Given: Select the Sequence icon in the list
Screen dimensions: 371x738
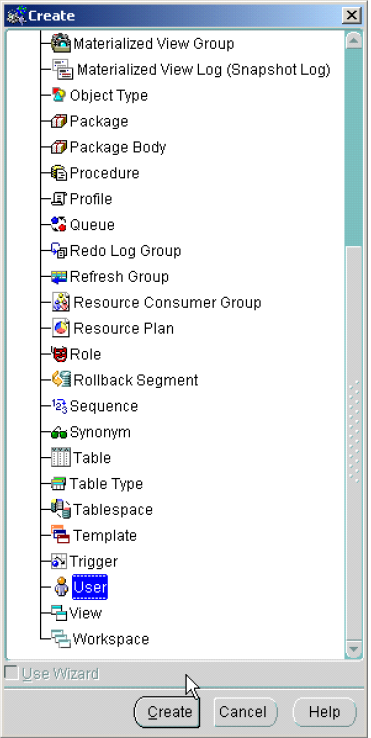Looking at the screenshot, I should pyautogui.click(x=59, y=406).
